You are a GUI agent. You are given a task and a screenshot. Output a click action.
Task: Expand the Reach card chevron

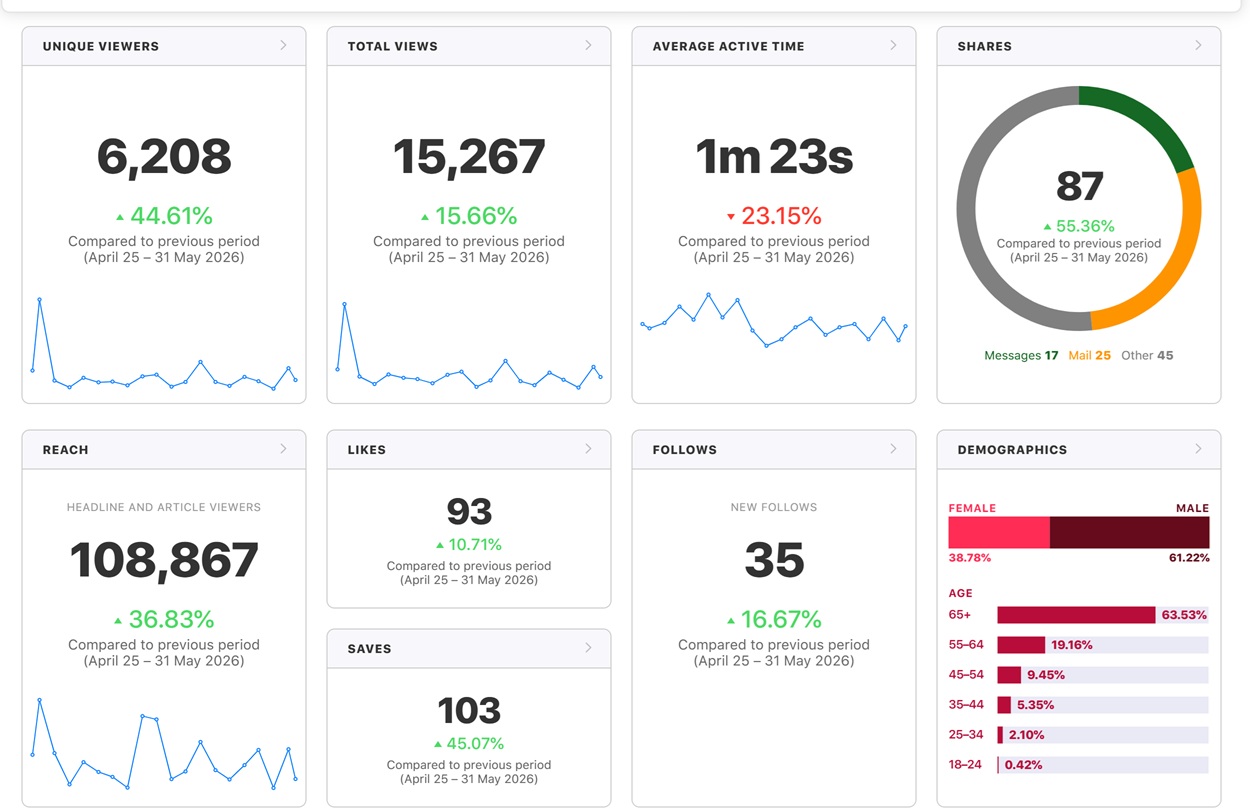(x=284, y=449)
